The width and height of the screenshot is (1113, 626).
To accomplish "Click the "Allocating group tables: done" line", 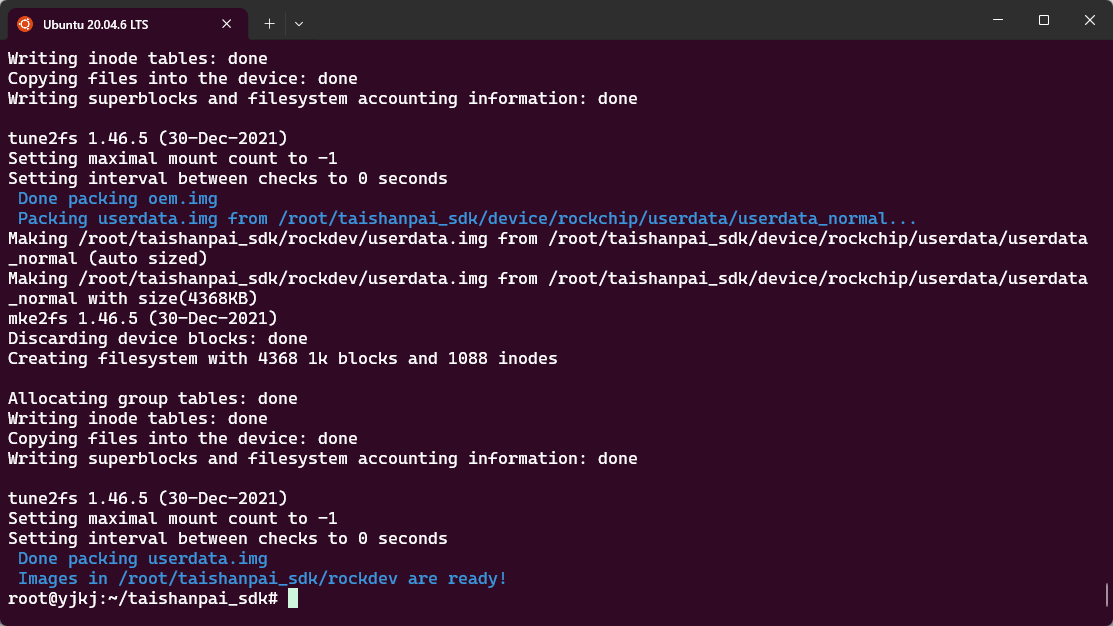I will point(153,398).
